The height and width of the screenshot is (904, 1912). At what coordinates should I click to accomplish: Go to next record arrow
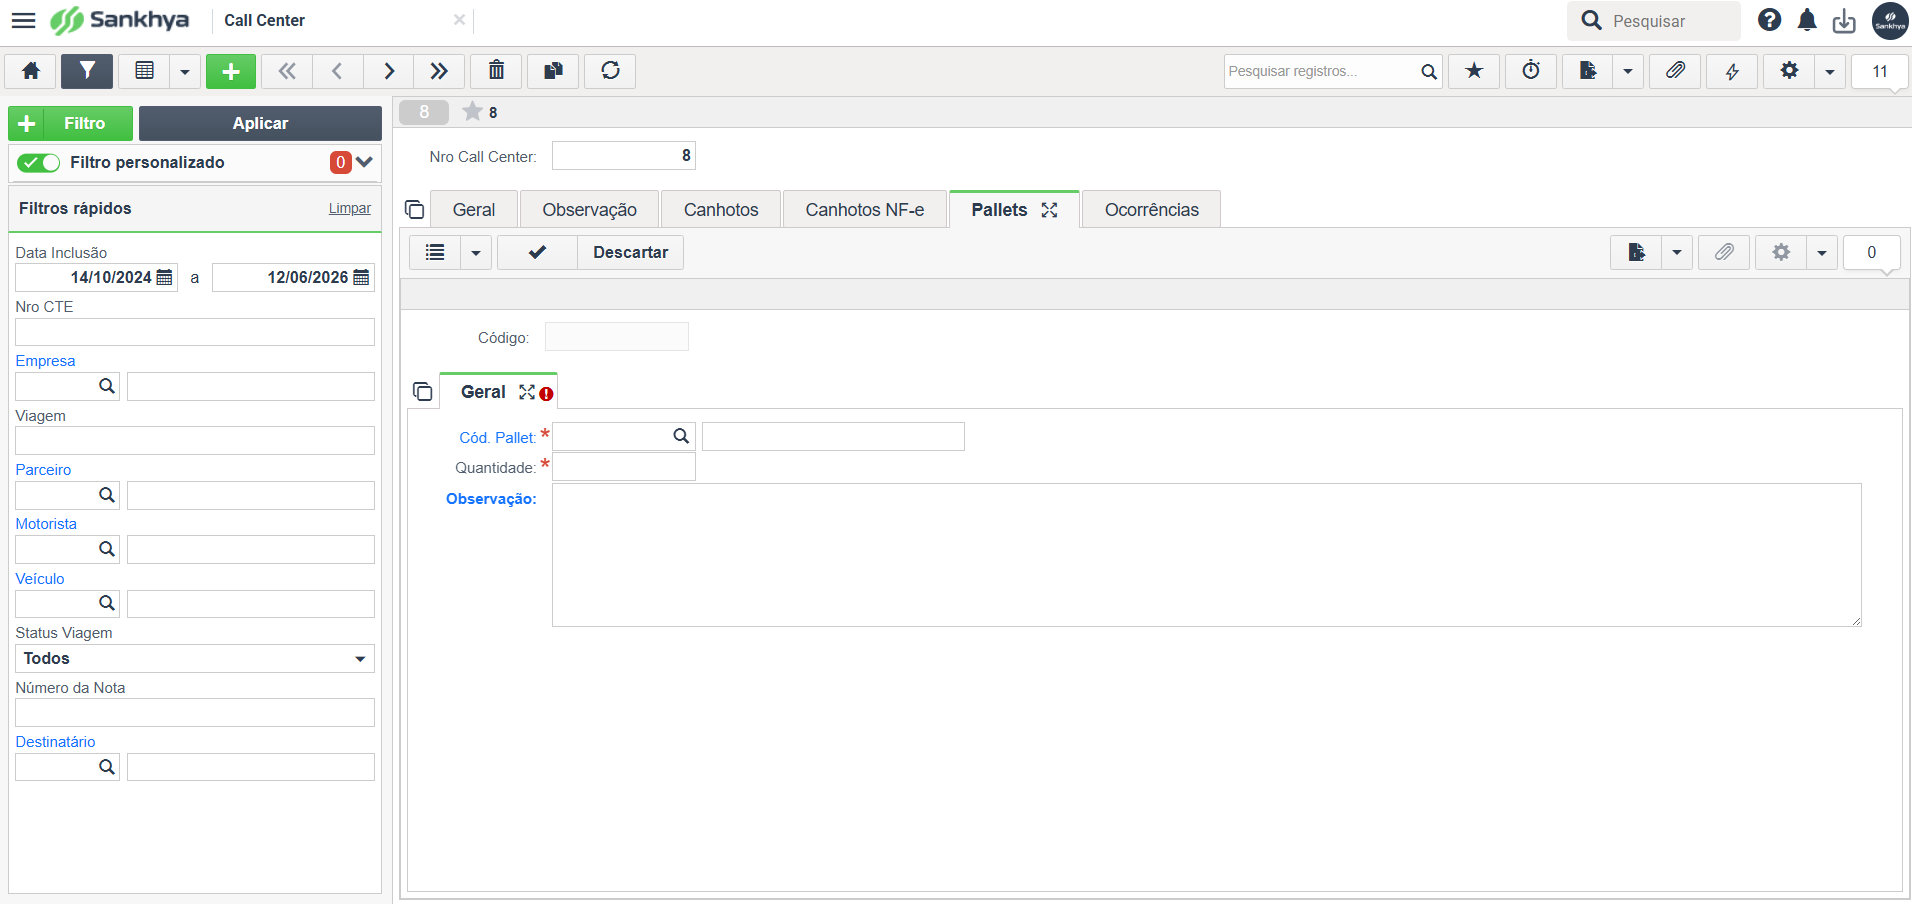[389, 71]
